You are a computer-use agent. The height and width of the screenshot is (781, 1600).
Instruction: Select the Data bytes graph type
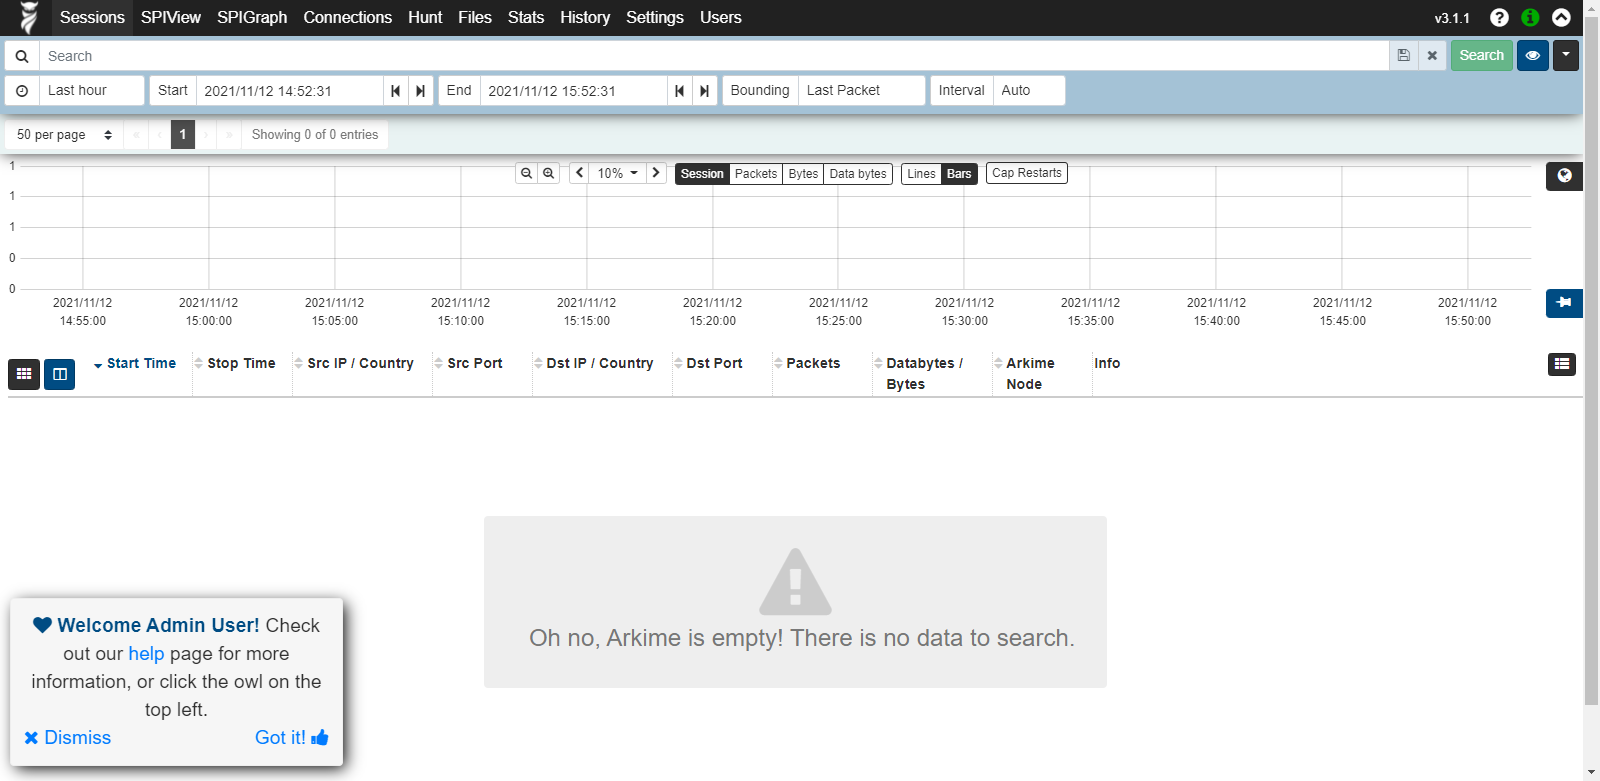coord(858,173)
